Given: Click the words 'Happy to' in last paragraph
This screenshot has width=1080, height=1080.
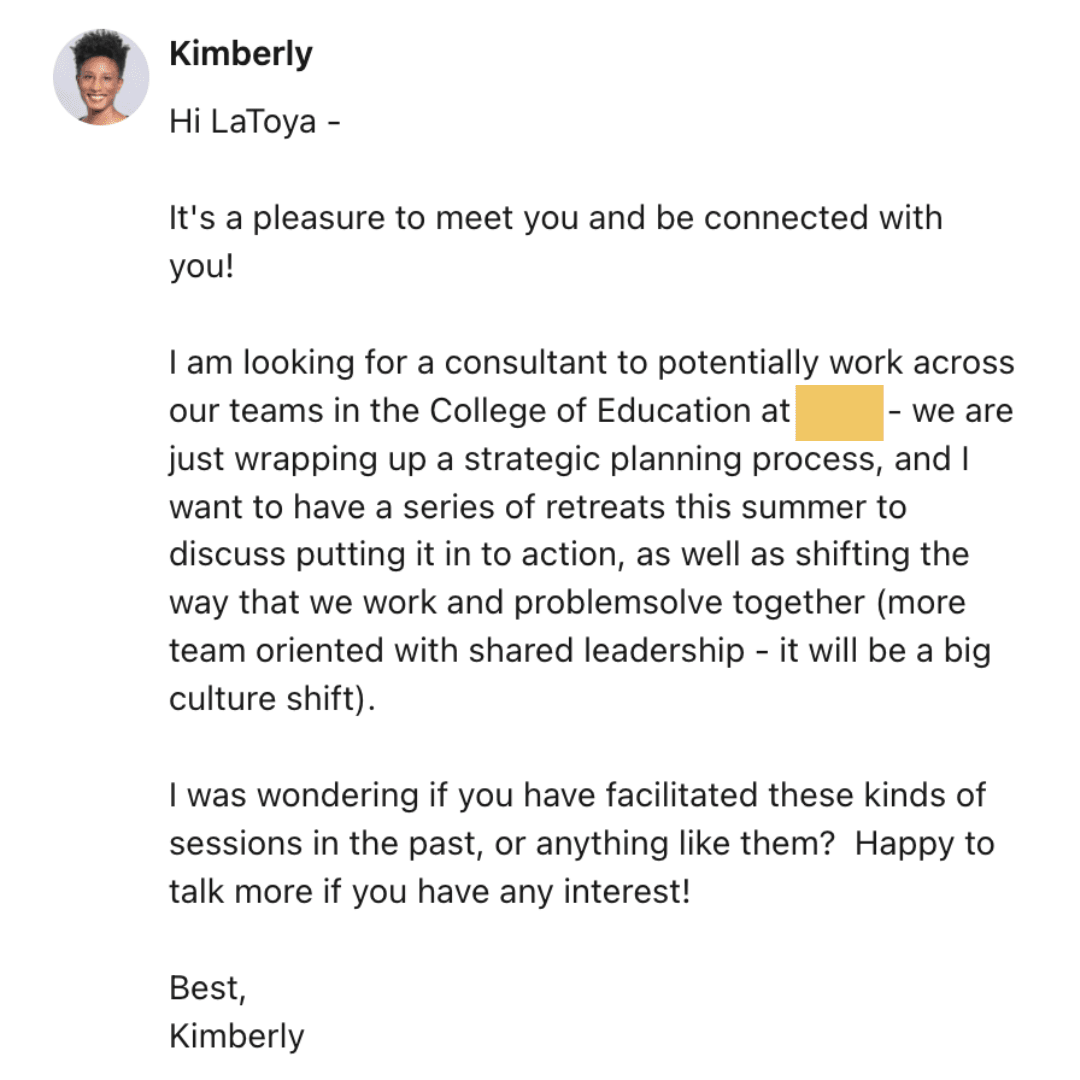Looking at the screenshot, I should (x=924, y=844).
